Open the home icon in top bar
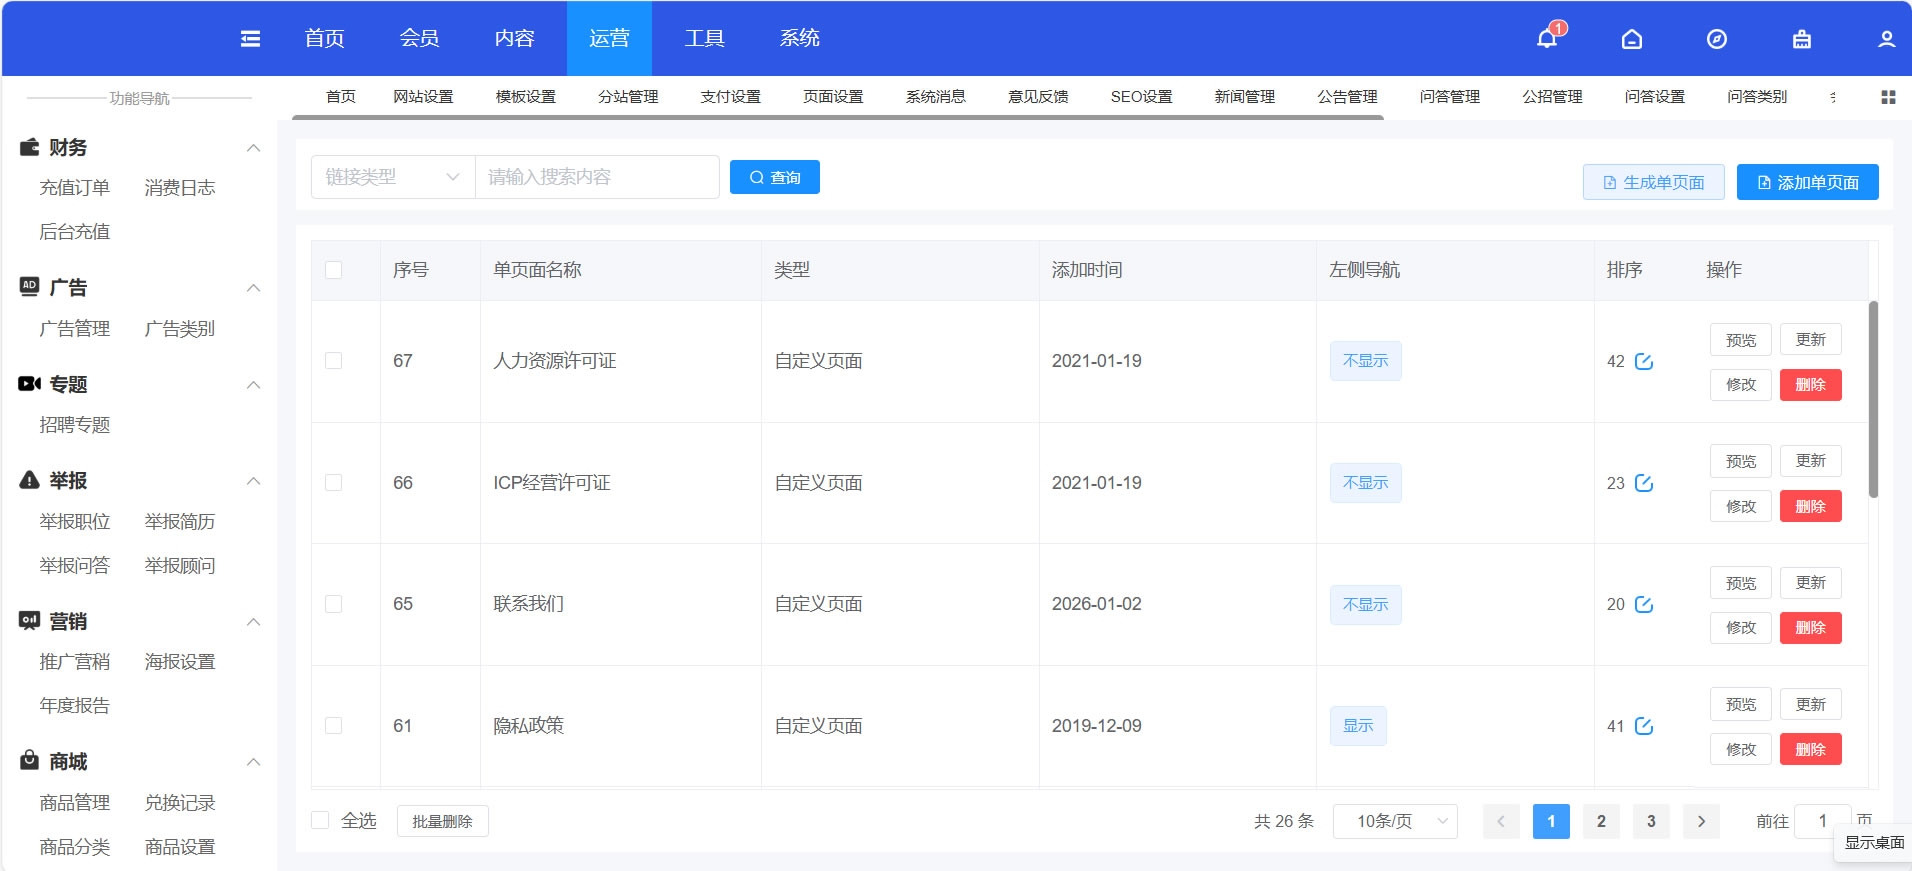 click(1632, 39)
